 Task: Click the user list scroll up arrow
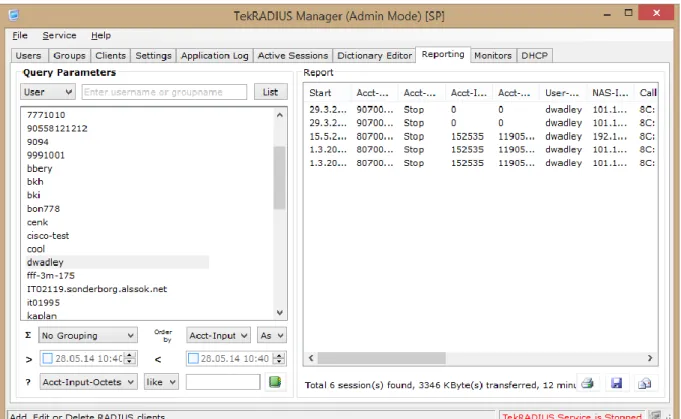pyautogui.click(x=279, y=115)
